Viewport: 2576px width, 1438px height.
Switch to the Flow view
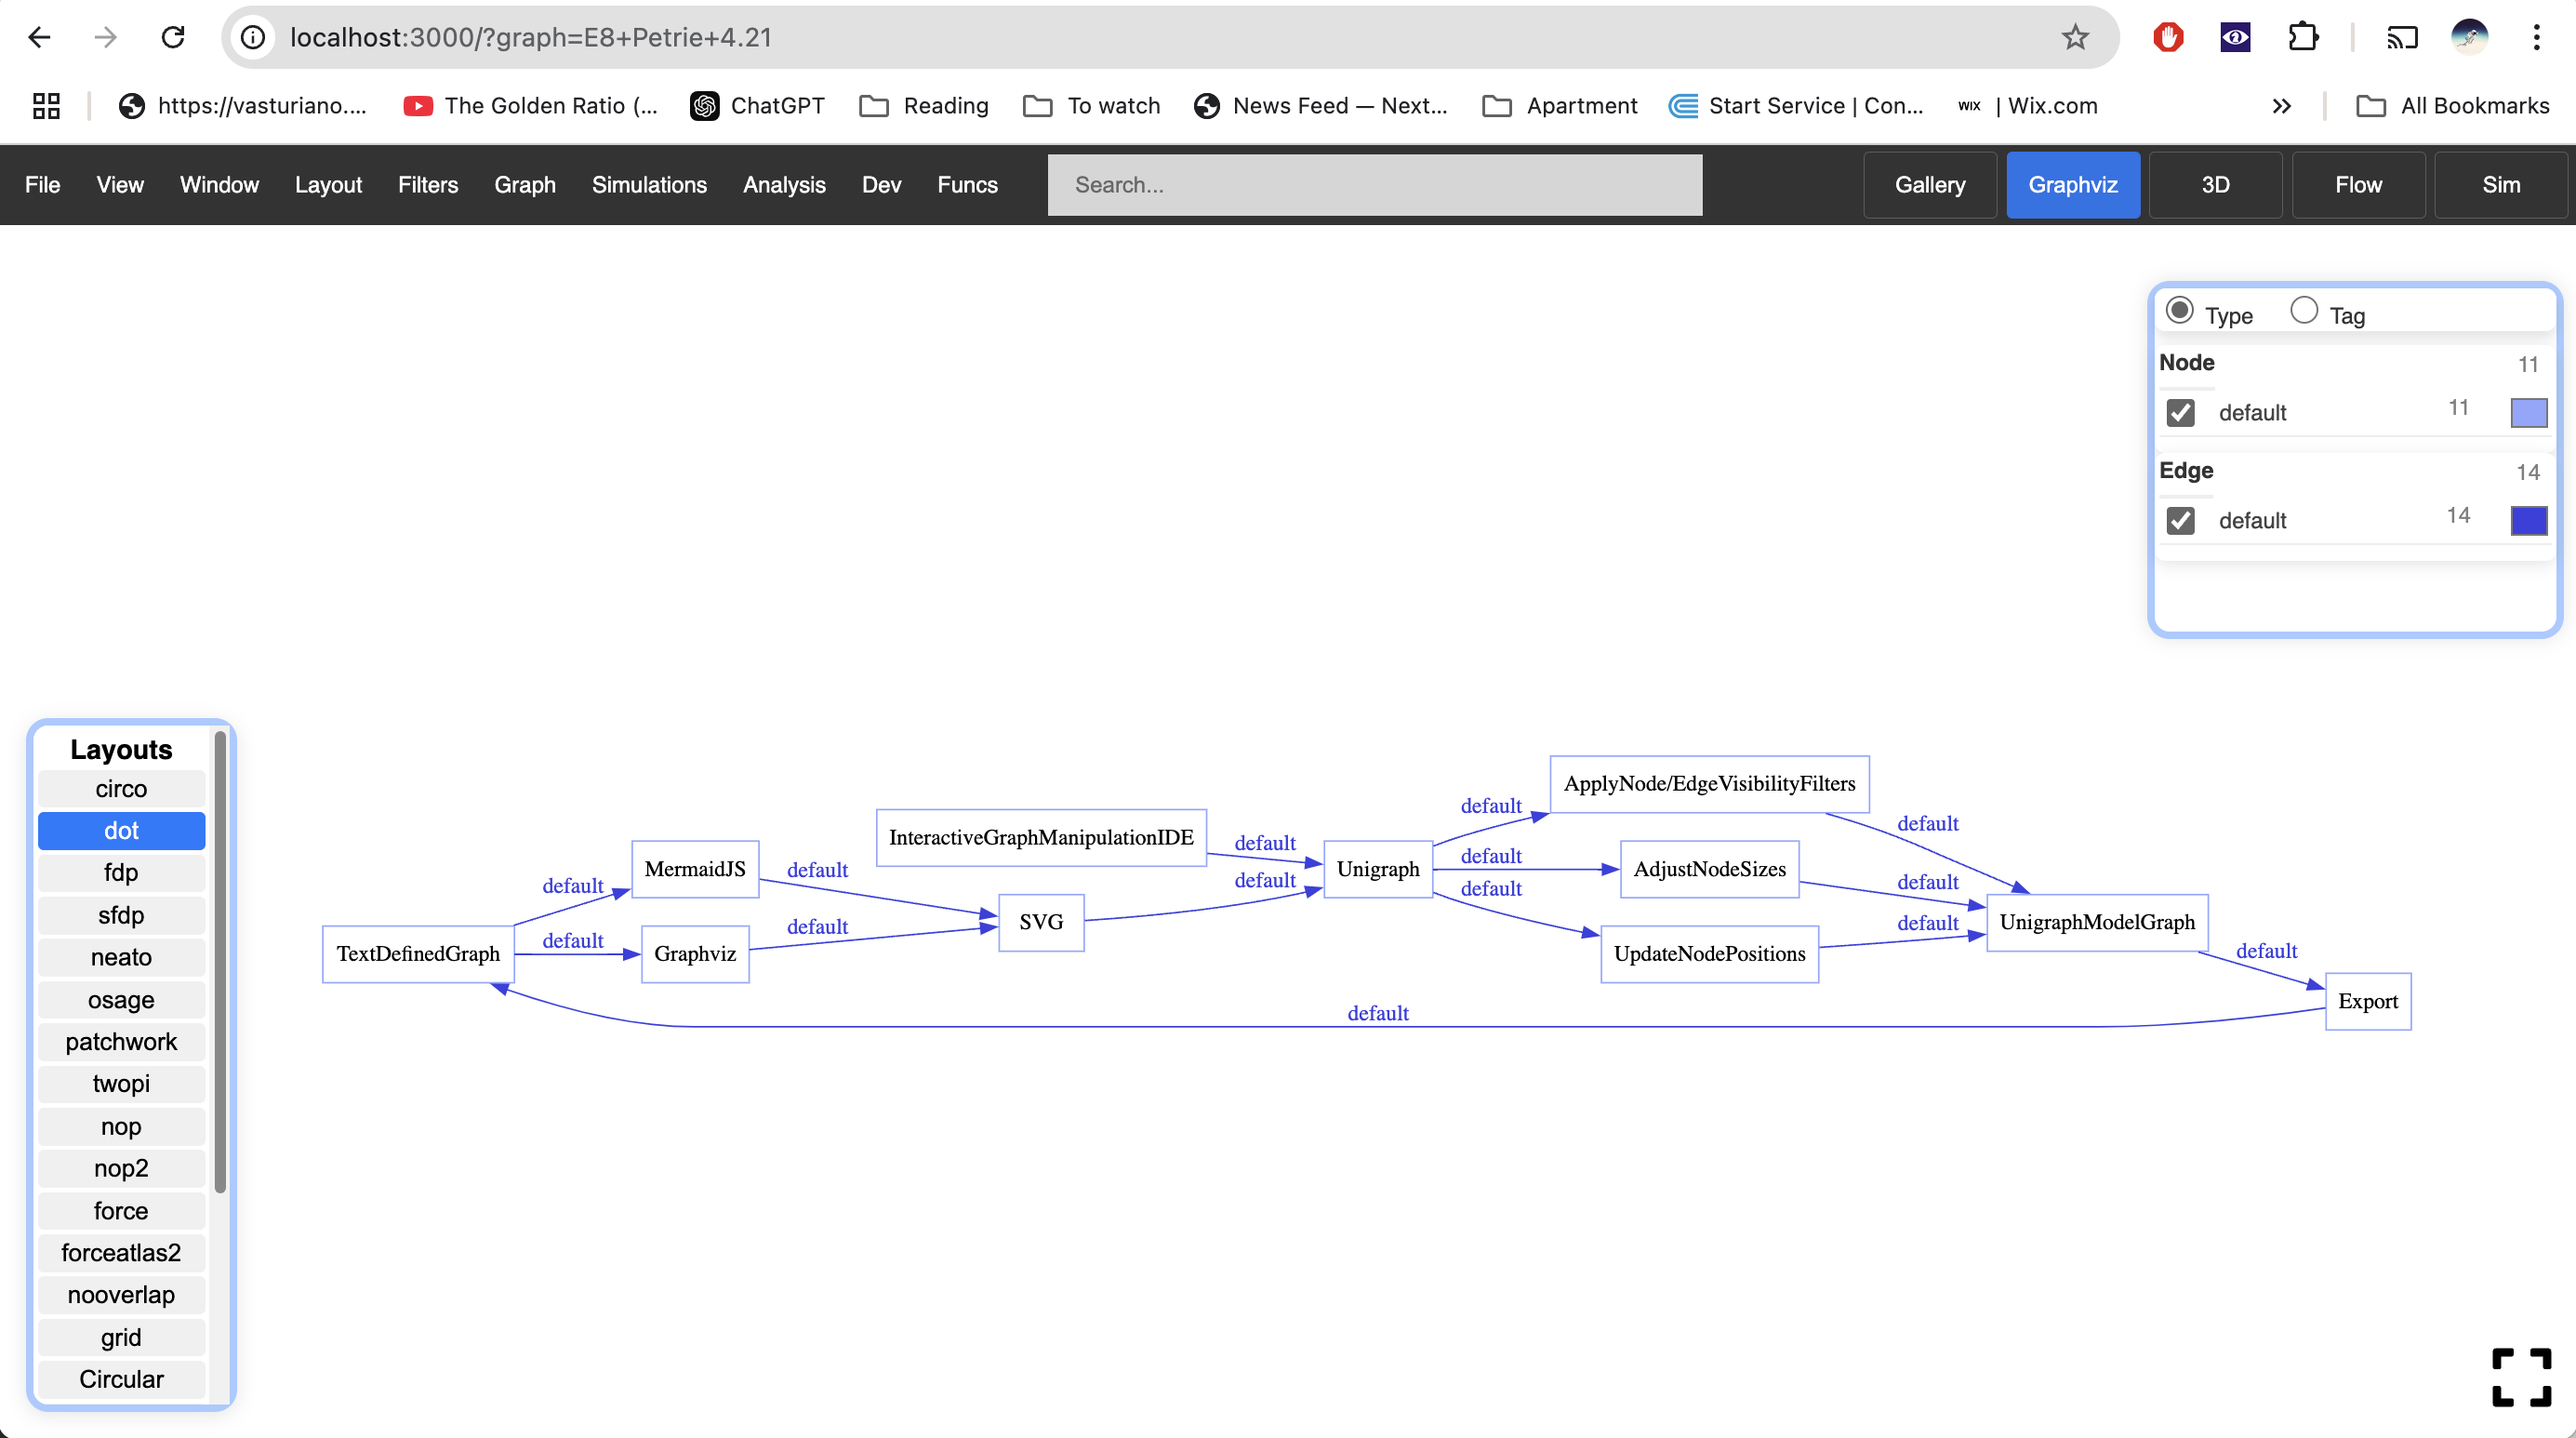2359,185
